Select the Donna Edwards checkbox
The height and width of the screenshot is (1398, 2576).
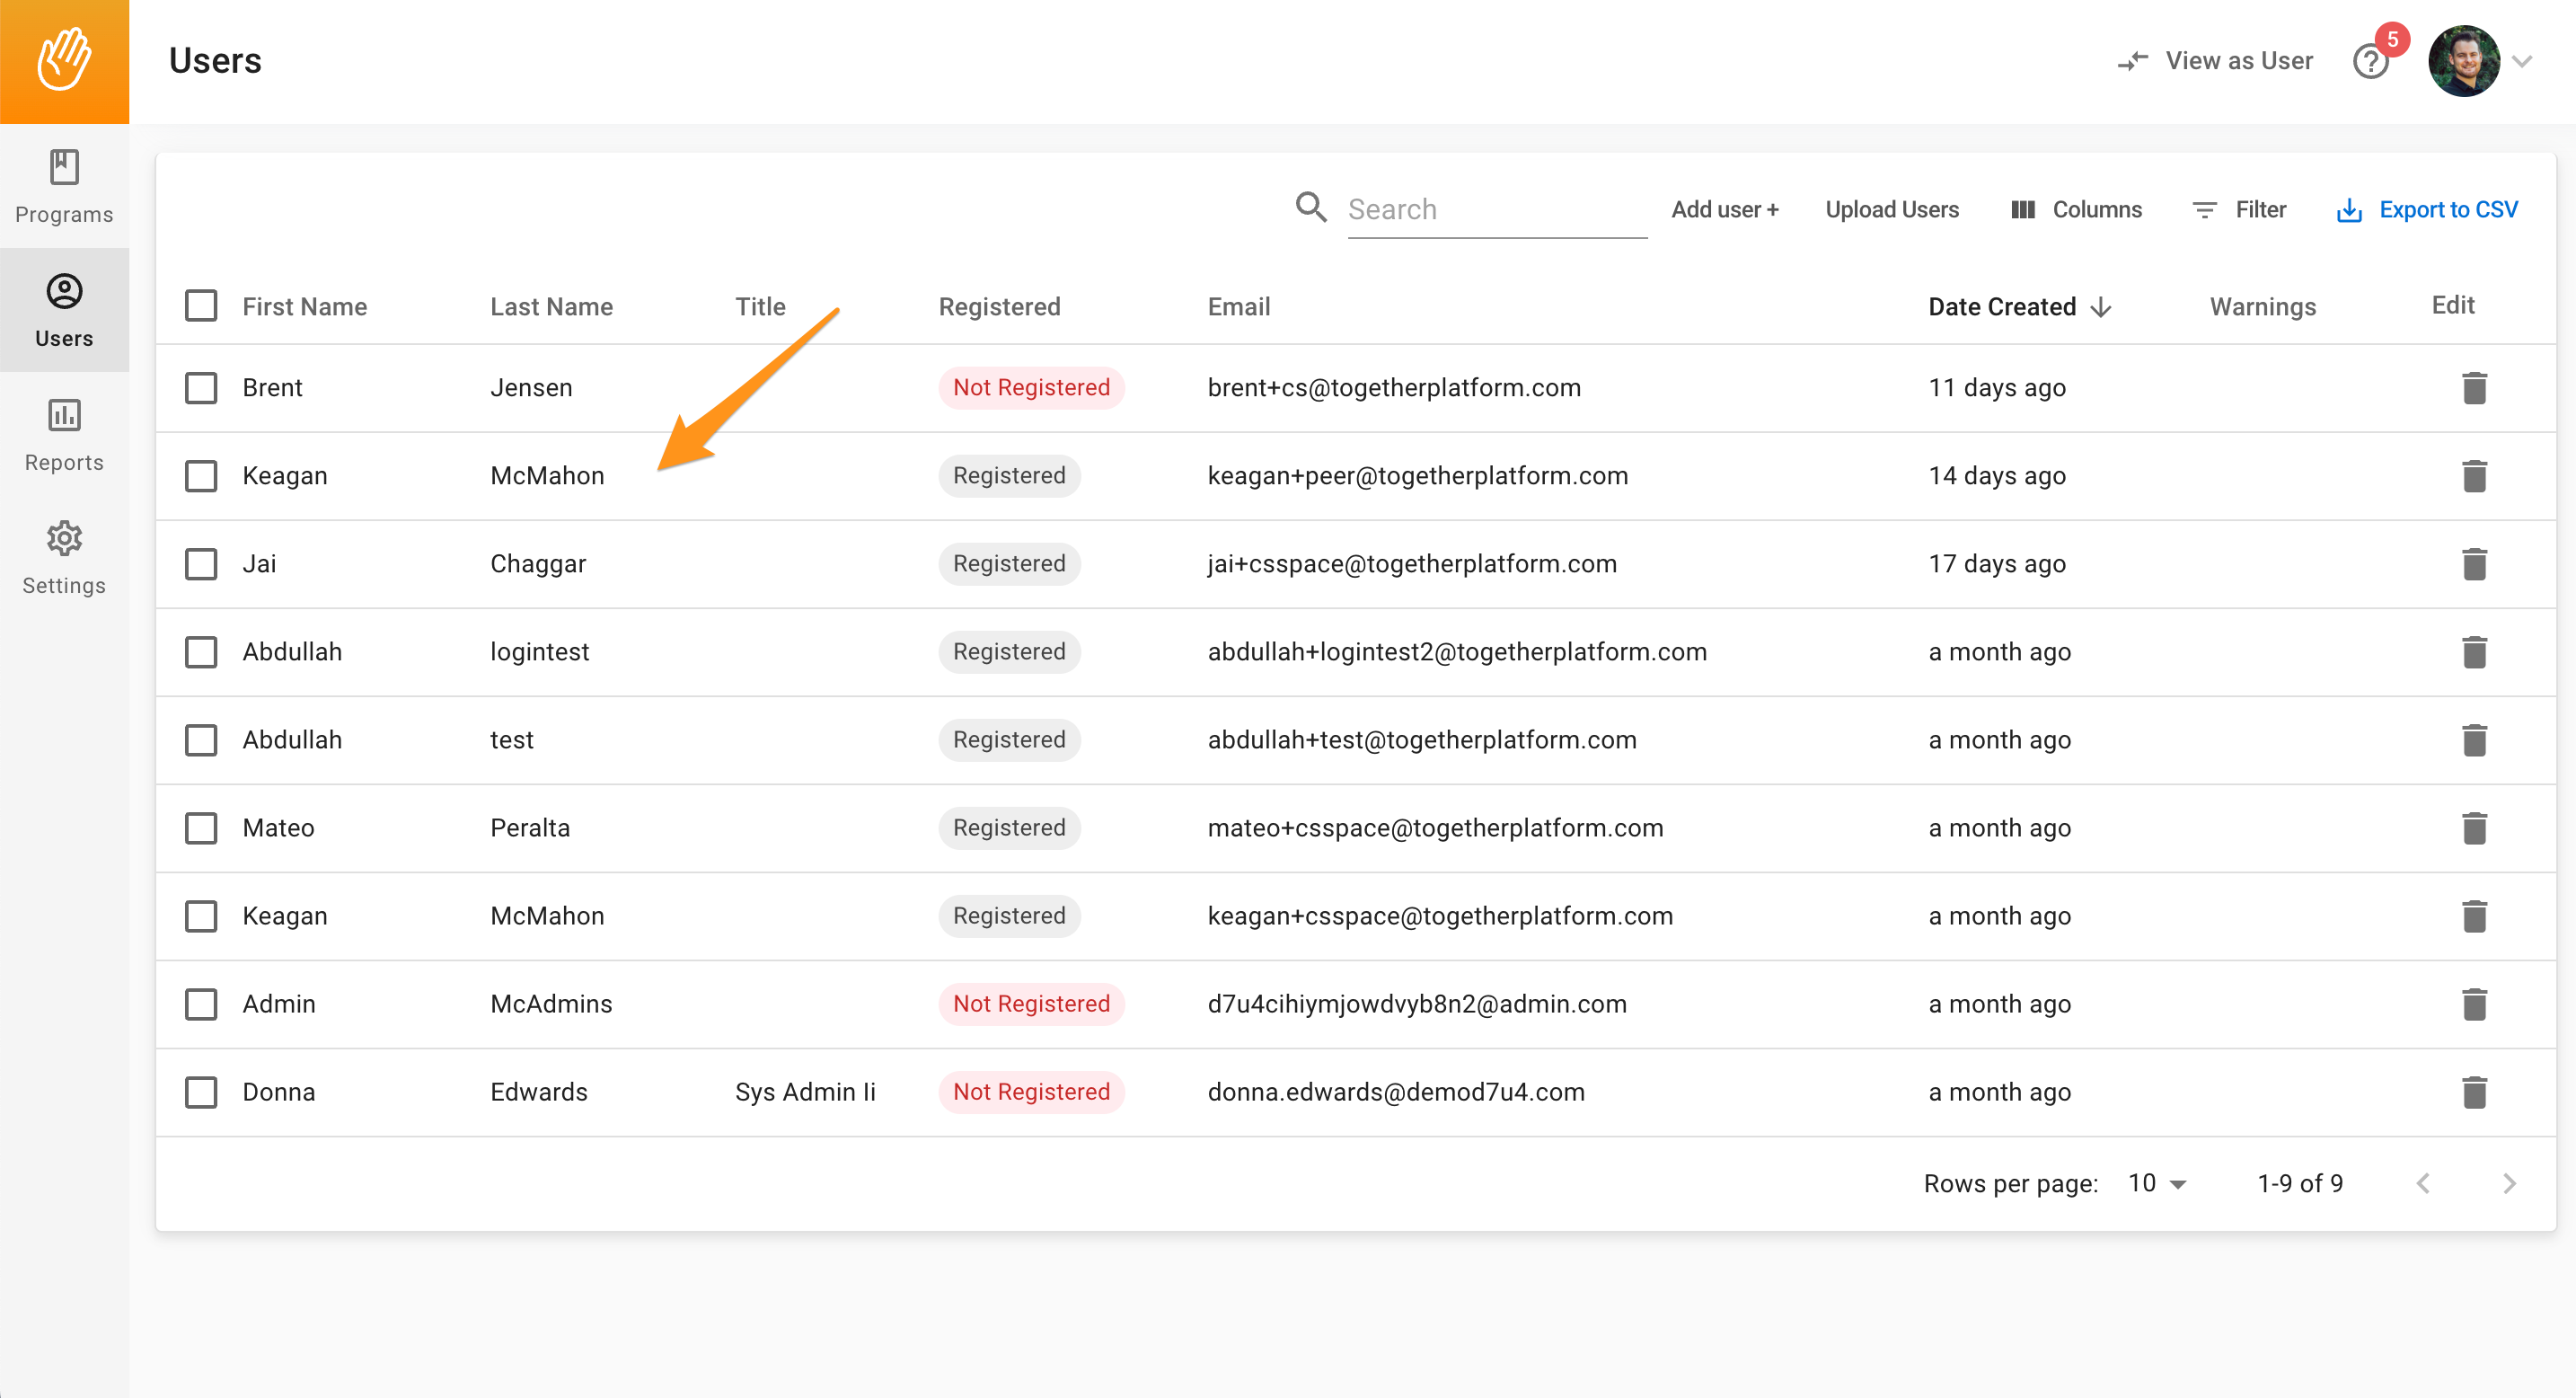pos(201,1092)
